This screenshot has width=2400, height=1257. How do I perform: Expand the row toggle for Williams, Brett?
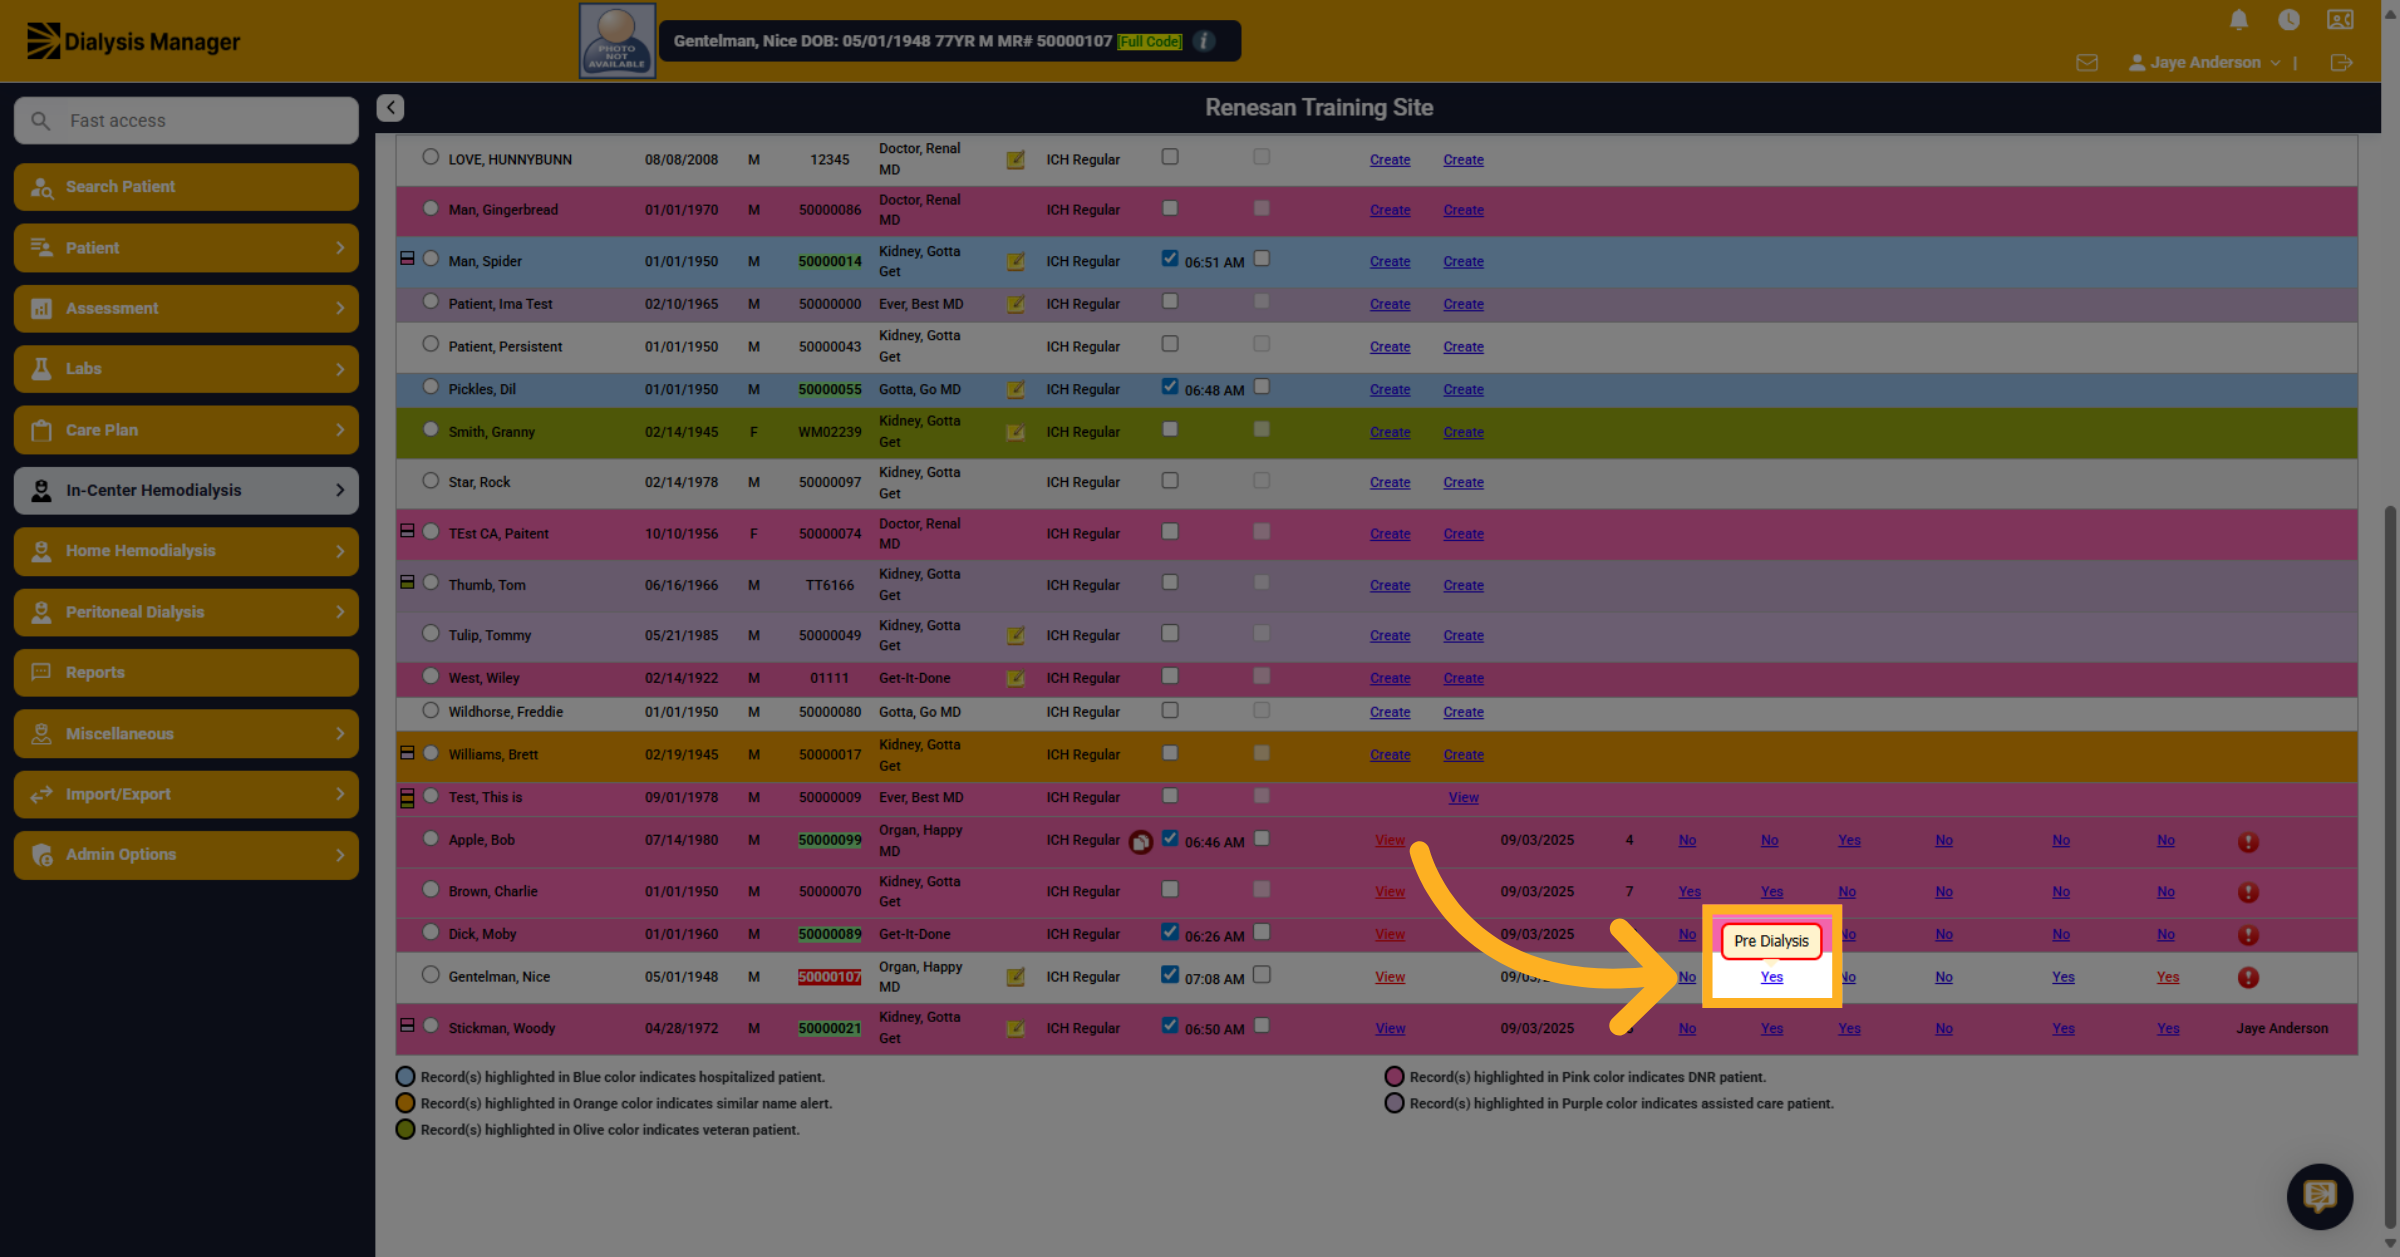click(407, 753)
